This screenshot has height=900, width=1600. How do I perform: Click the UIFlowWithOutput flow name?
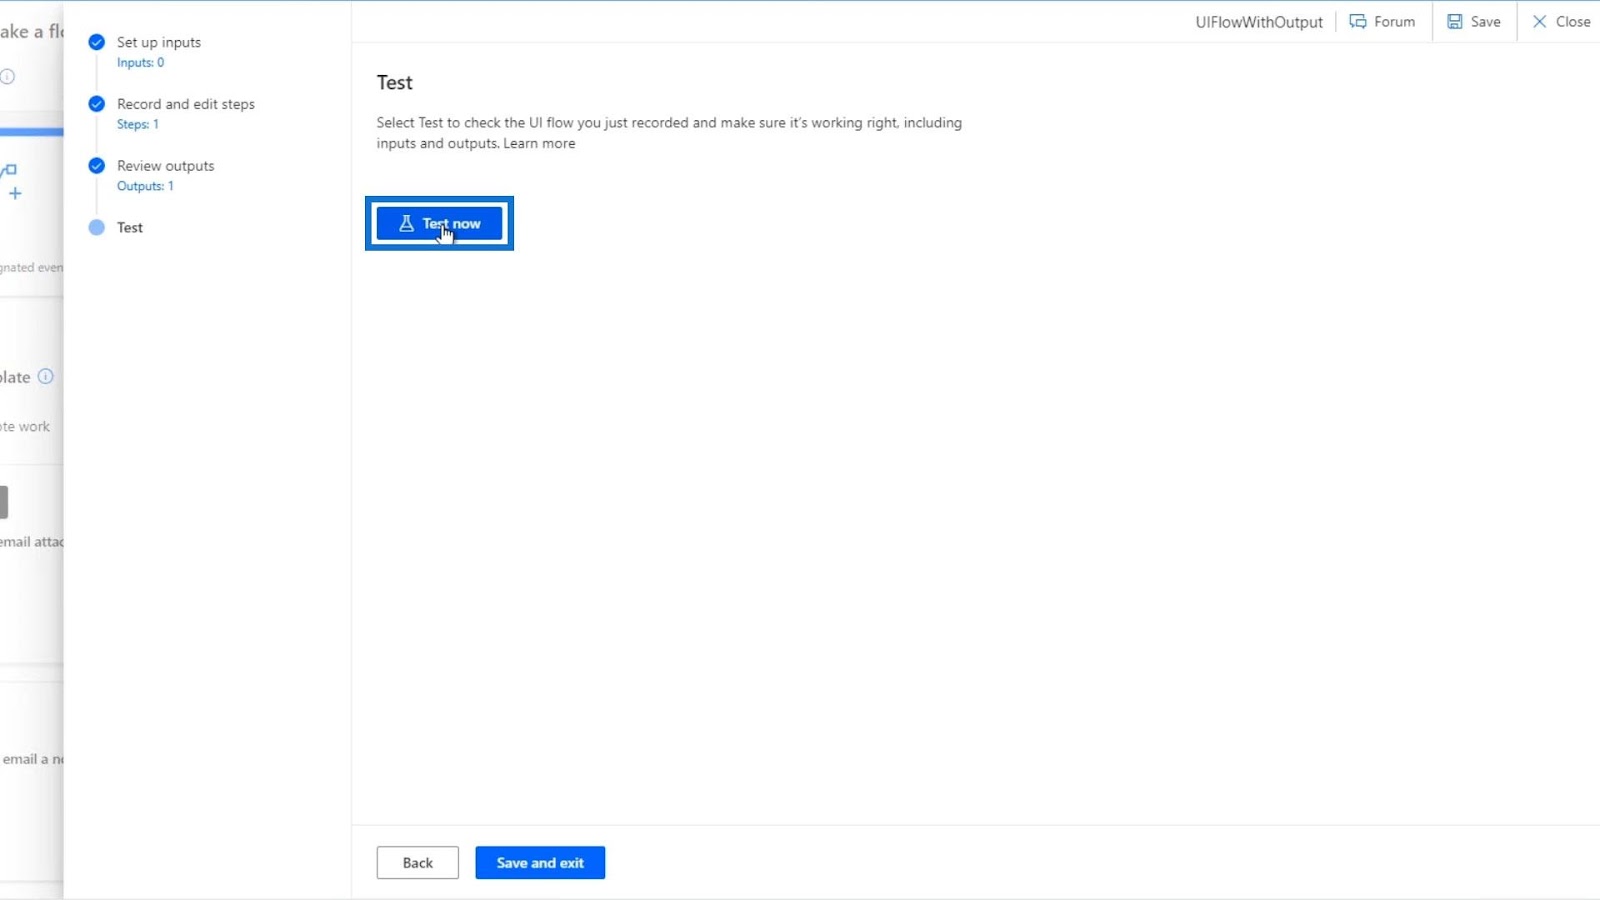tap(1259, 22)
